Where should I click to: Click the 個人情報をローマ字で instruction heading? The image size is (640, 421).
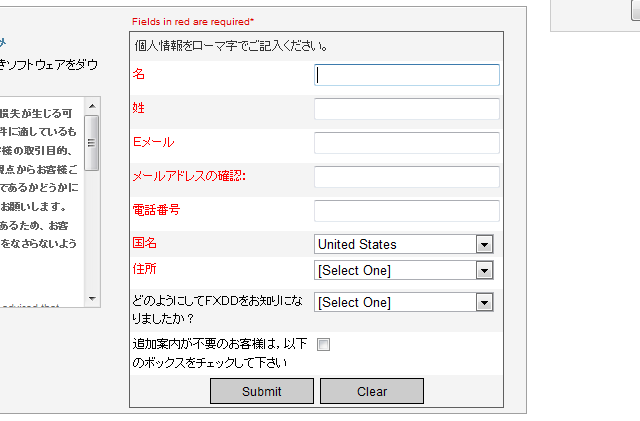pyautogui.click(x=232, y=46)
